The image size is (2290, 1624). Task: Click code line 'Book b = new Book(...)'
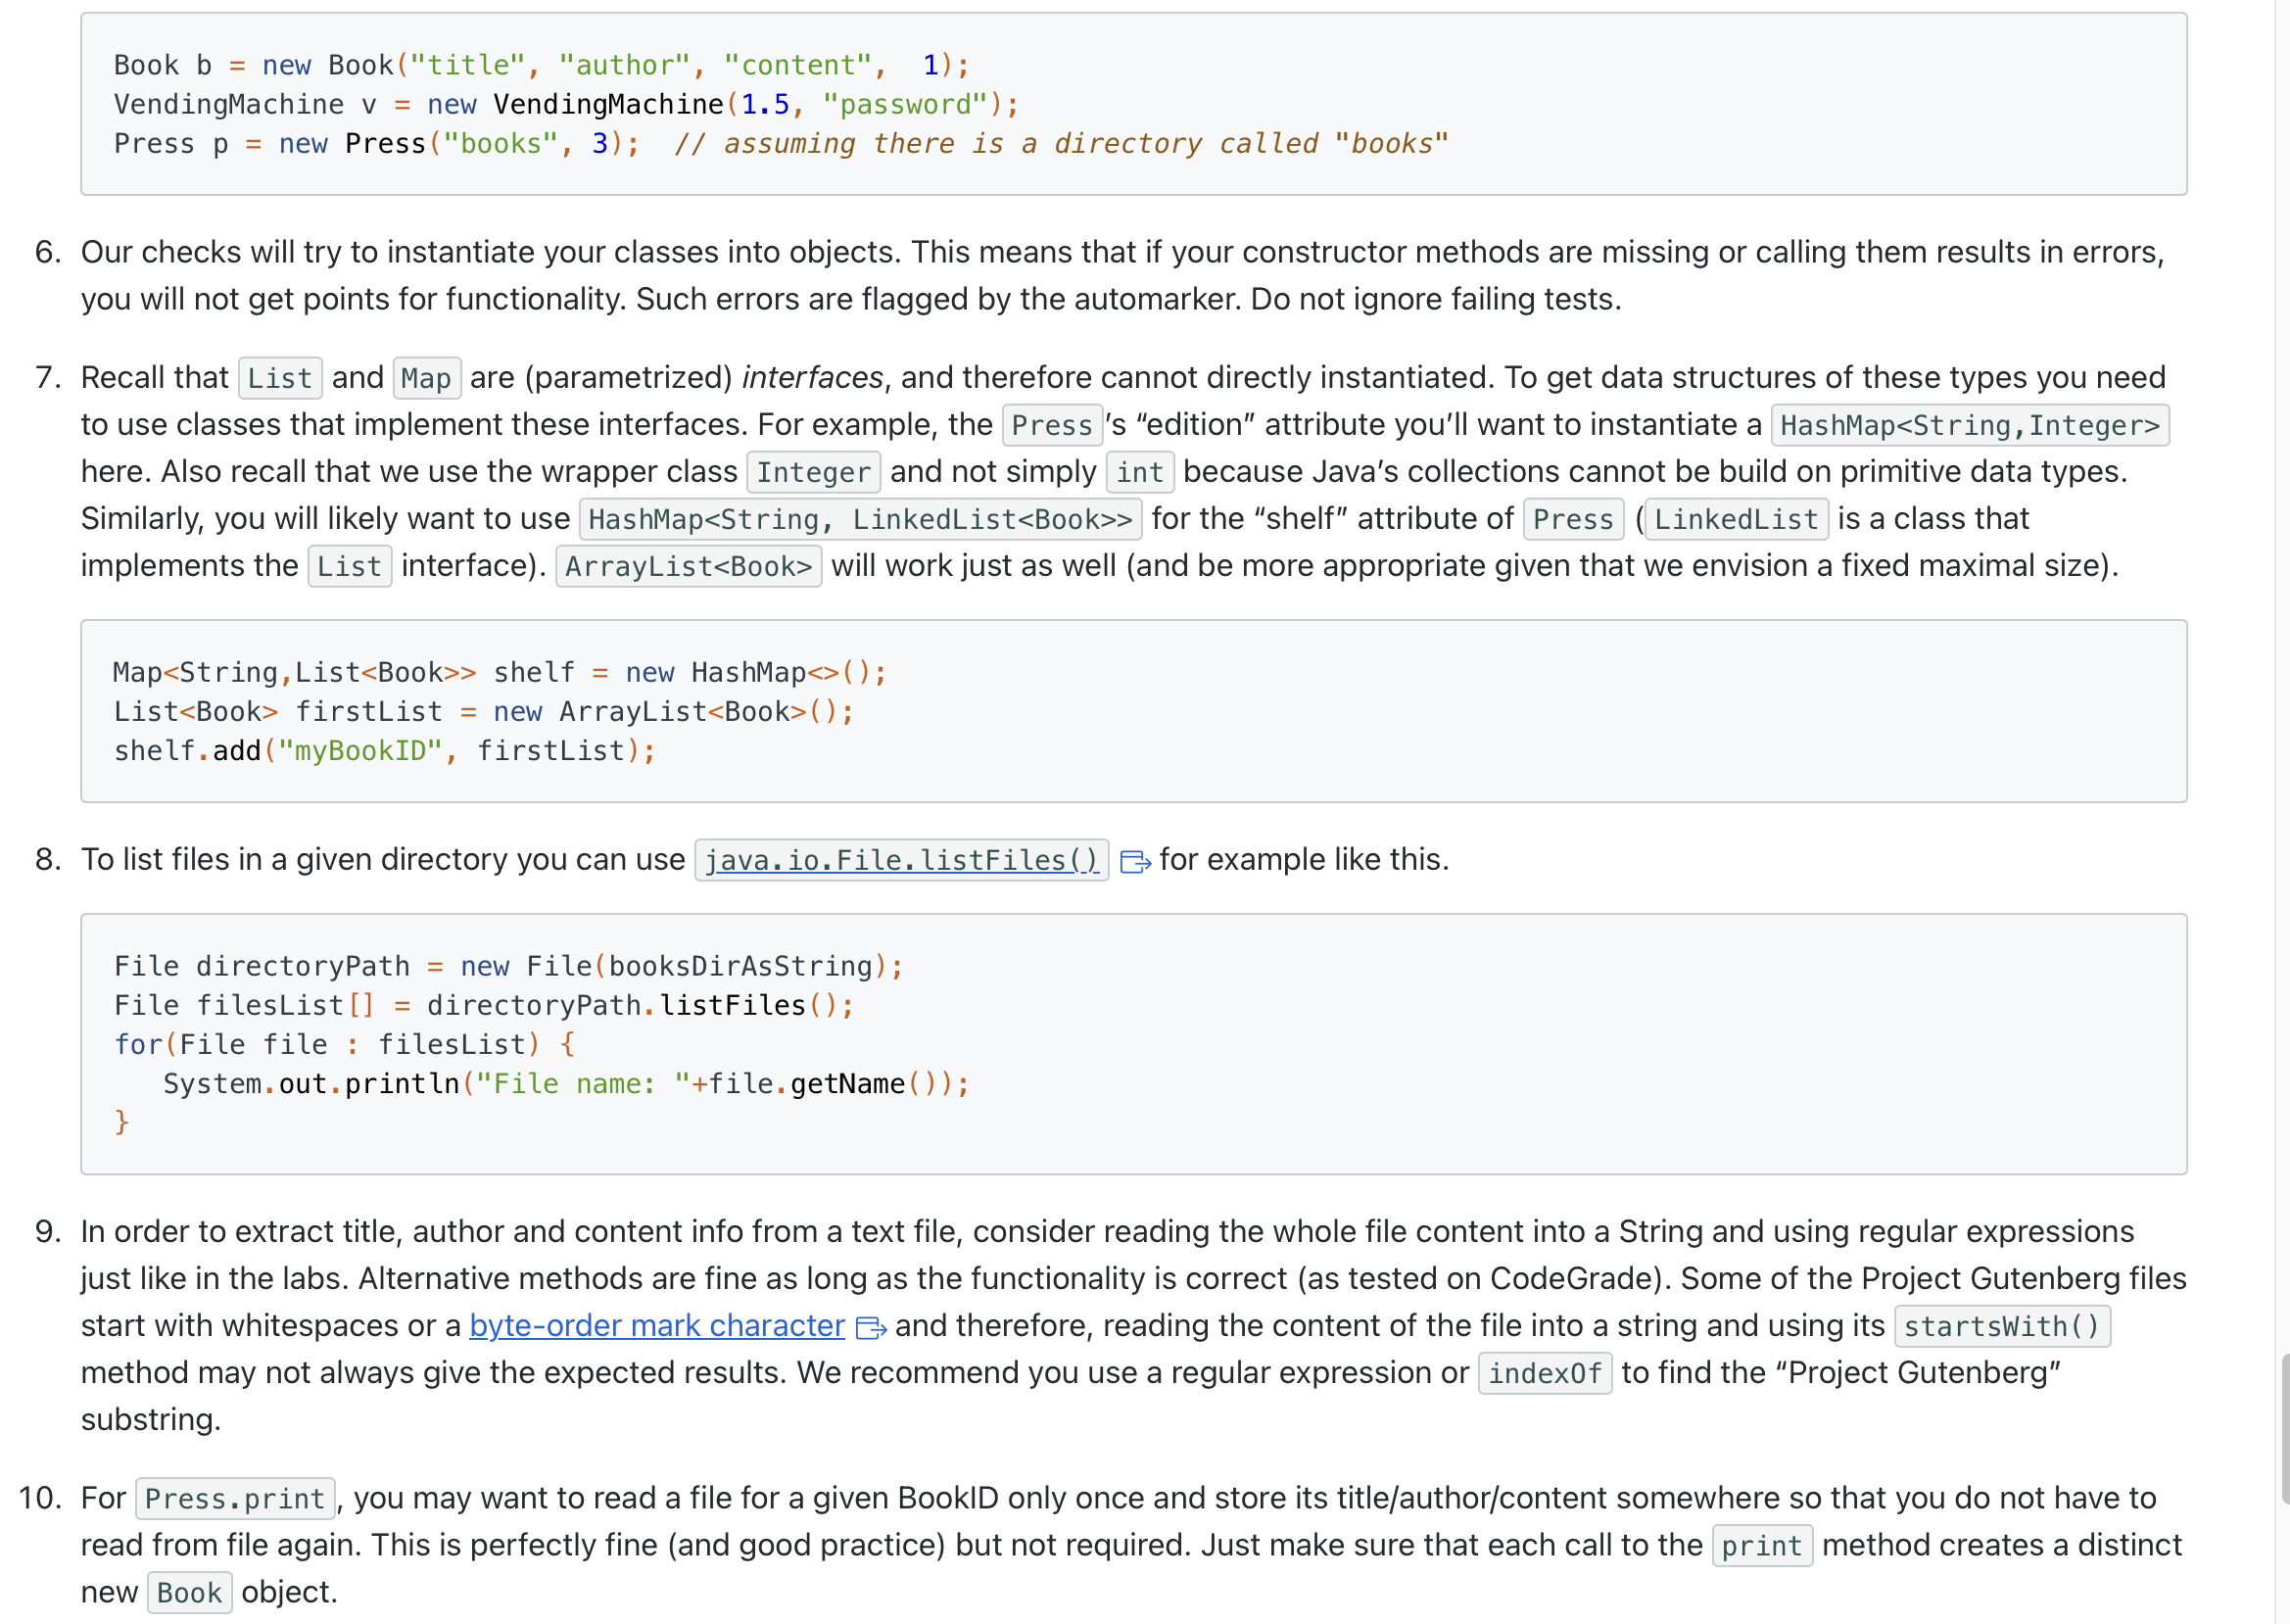click(541, 65)
